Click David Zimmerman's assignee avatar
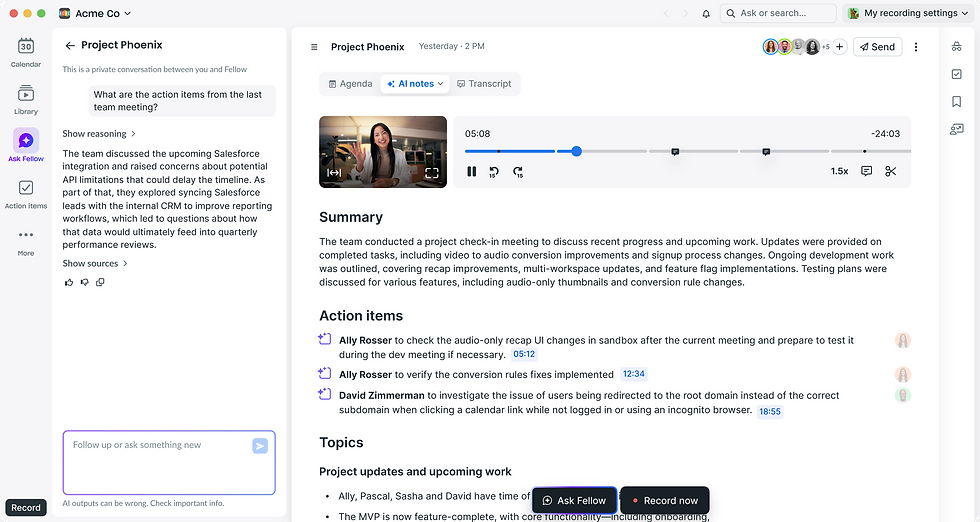This screenshot has height=522, width=980. point(902,395)
